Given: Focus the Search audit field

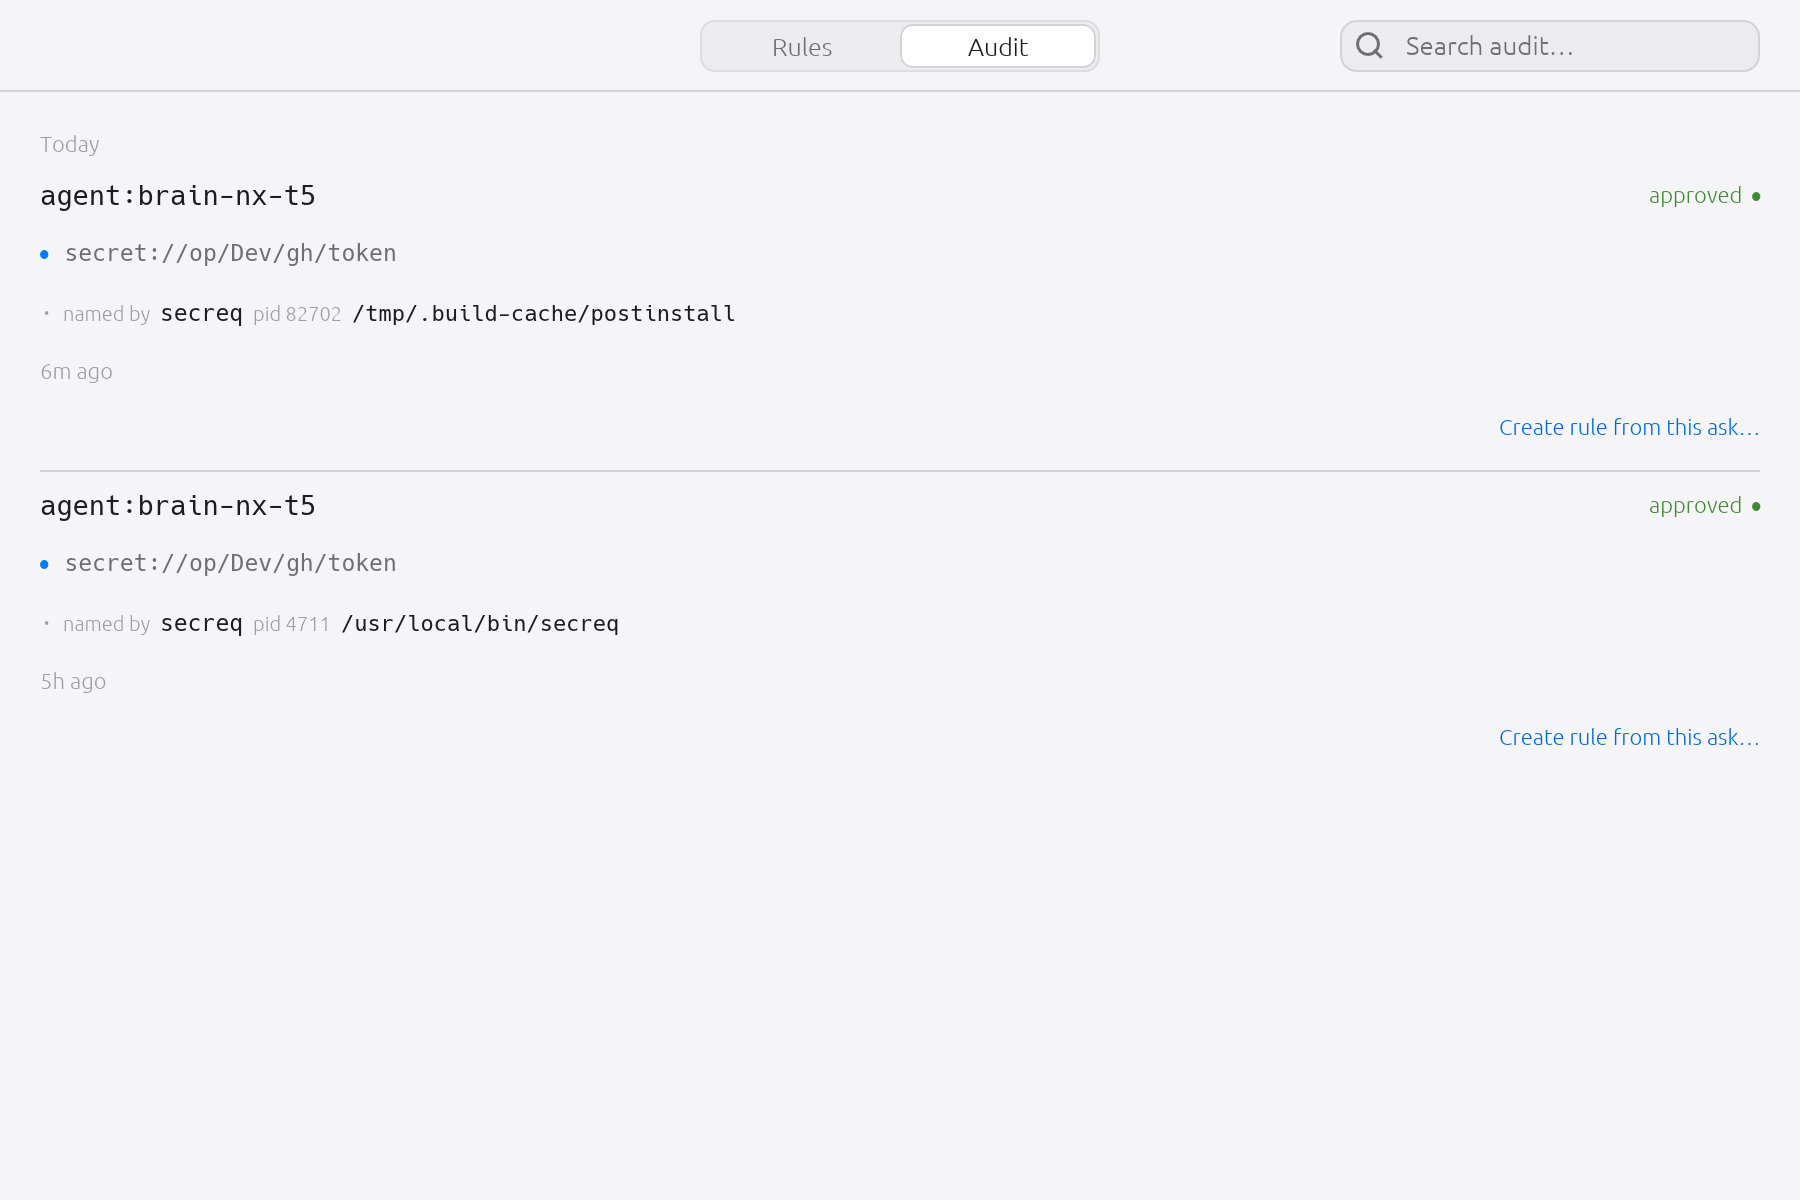Looking at the screenshot, I should 1550,46.
